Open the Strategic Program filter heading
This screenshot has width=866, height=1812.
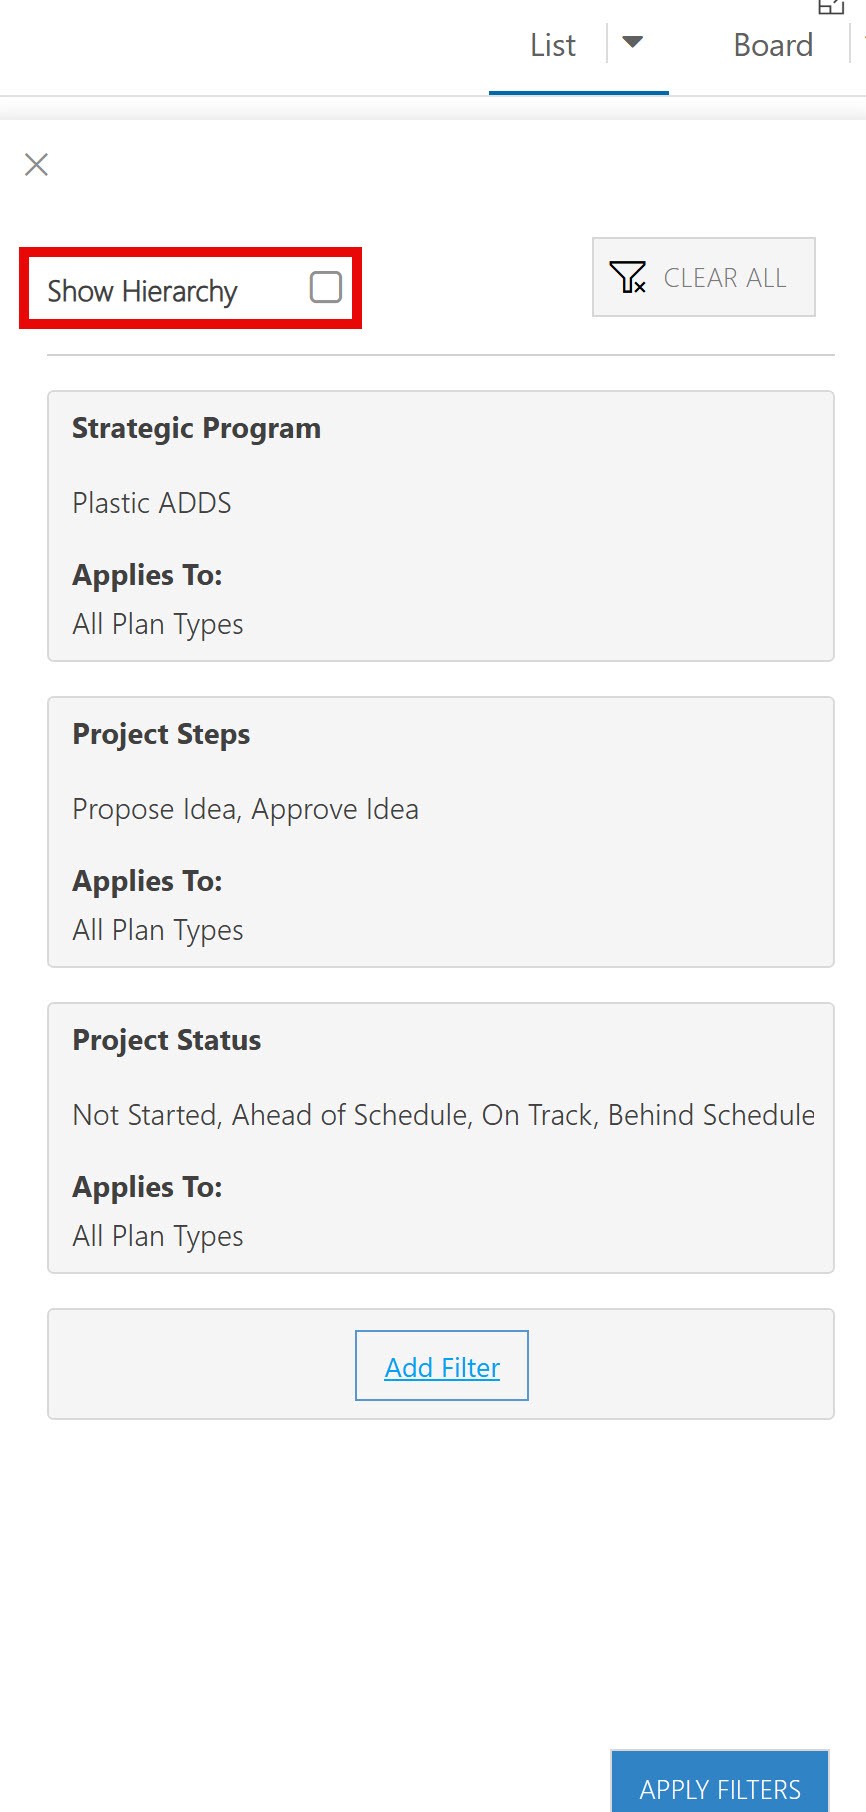[196, 428]
